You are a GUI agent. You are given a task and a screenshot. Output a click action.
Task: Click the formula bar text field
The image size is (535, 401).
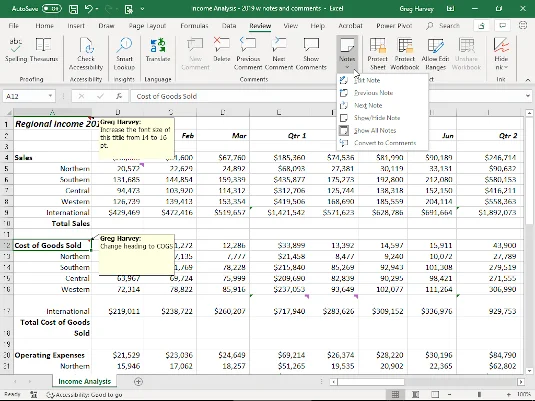(328, 96)
